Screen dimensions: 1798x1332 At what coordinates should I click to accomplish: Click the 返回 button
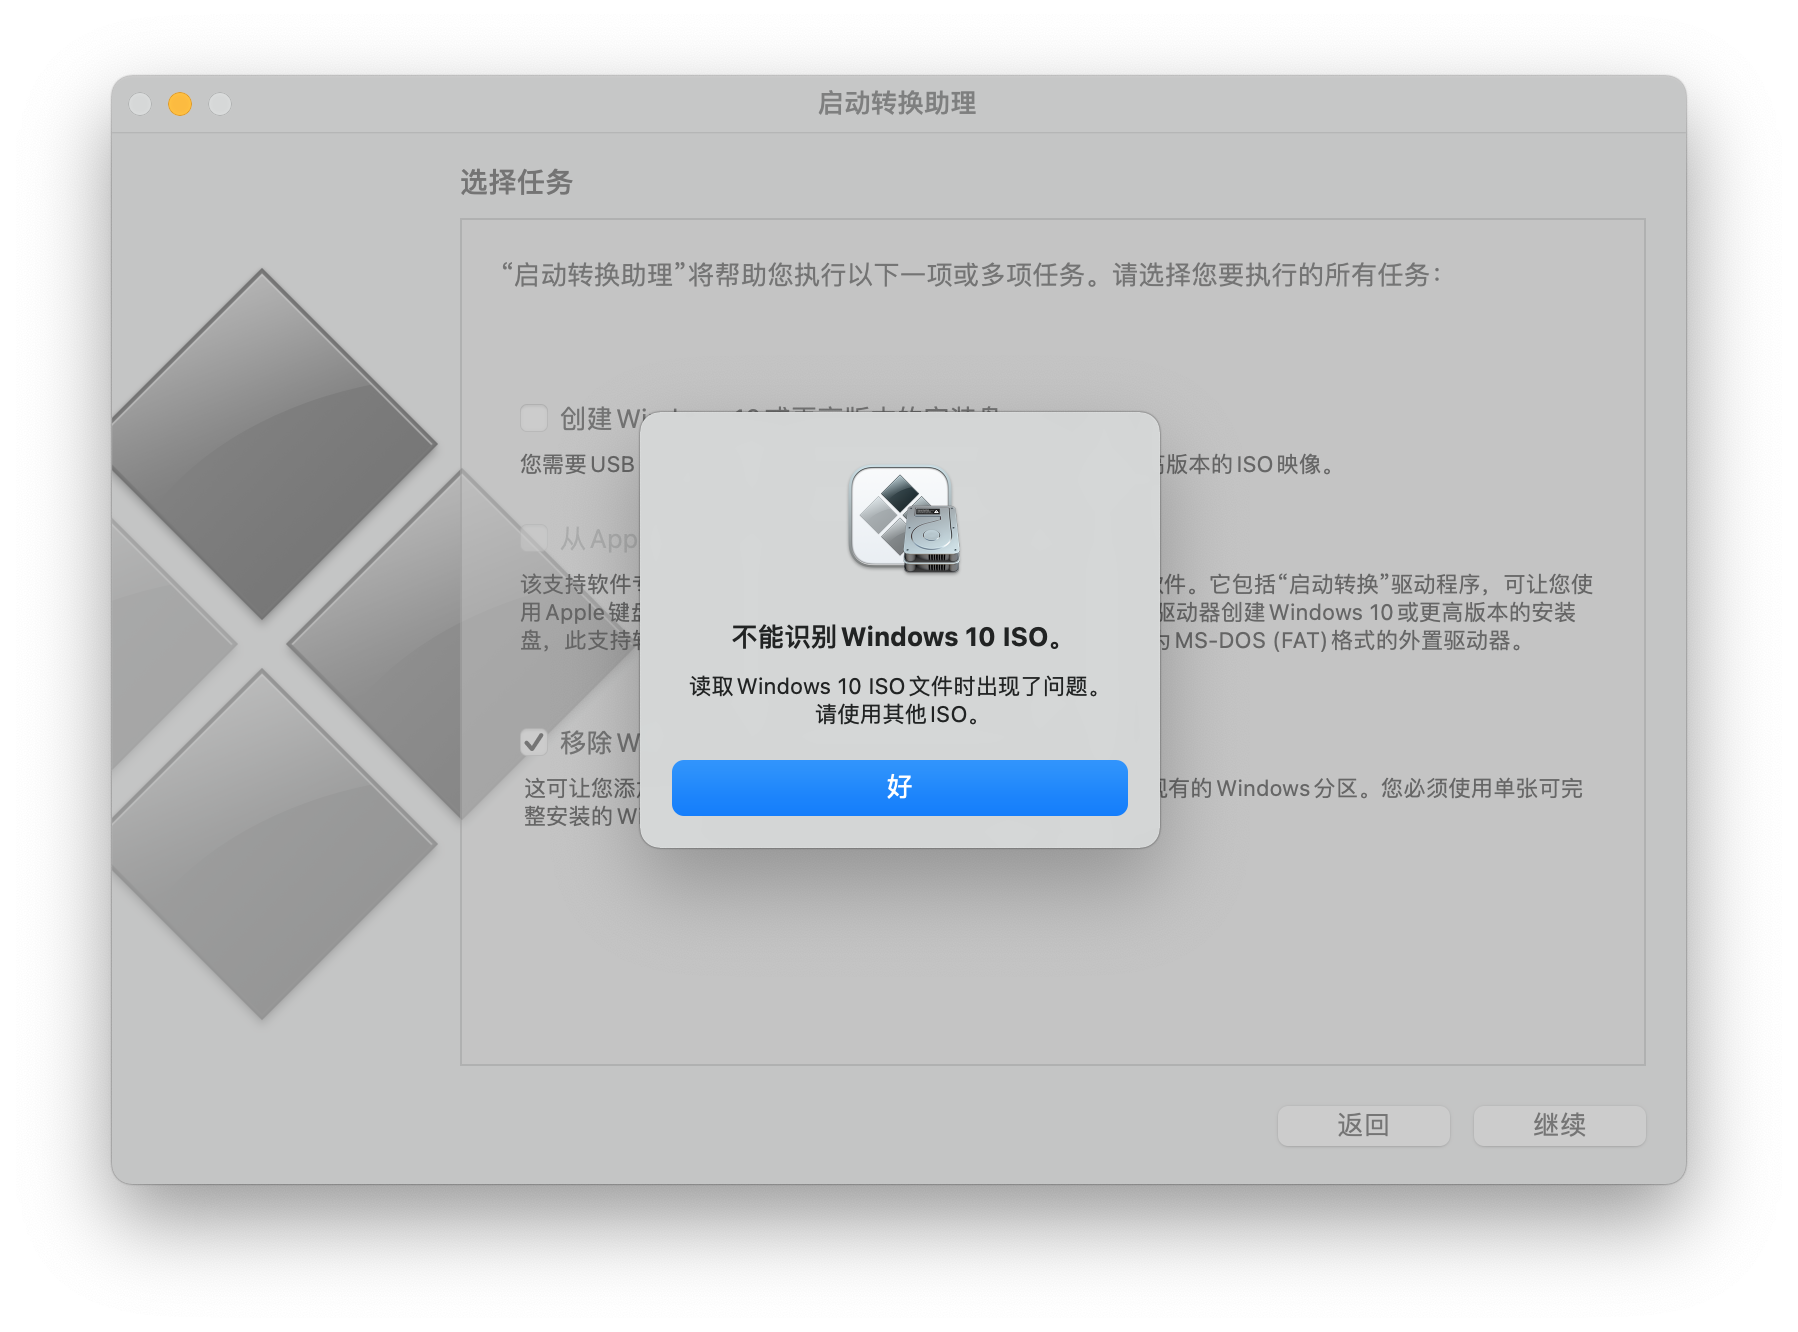coord(1363,1125)
